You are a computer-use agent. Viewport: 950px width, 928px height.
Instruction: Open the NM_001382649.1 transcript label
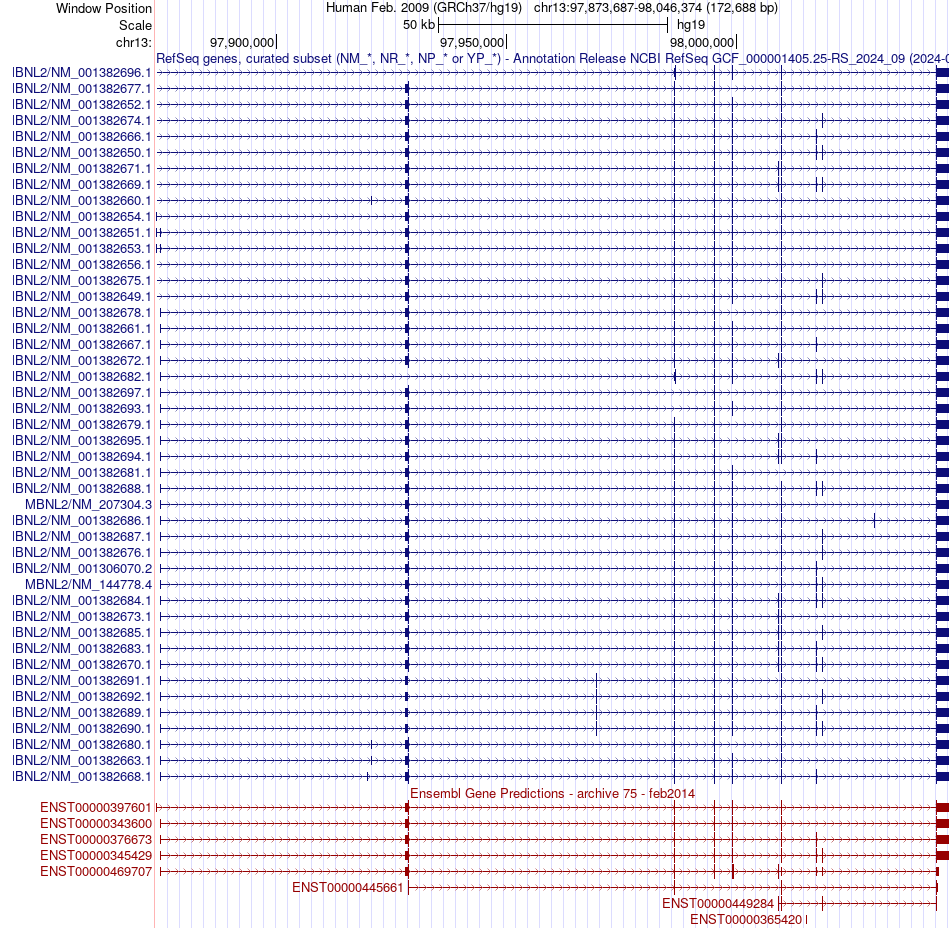[82, 297]
